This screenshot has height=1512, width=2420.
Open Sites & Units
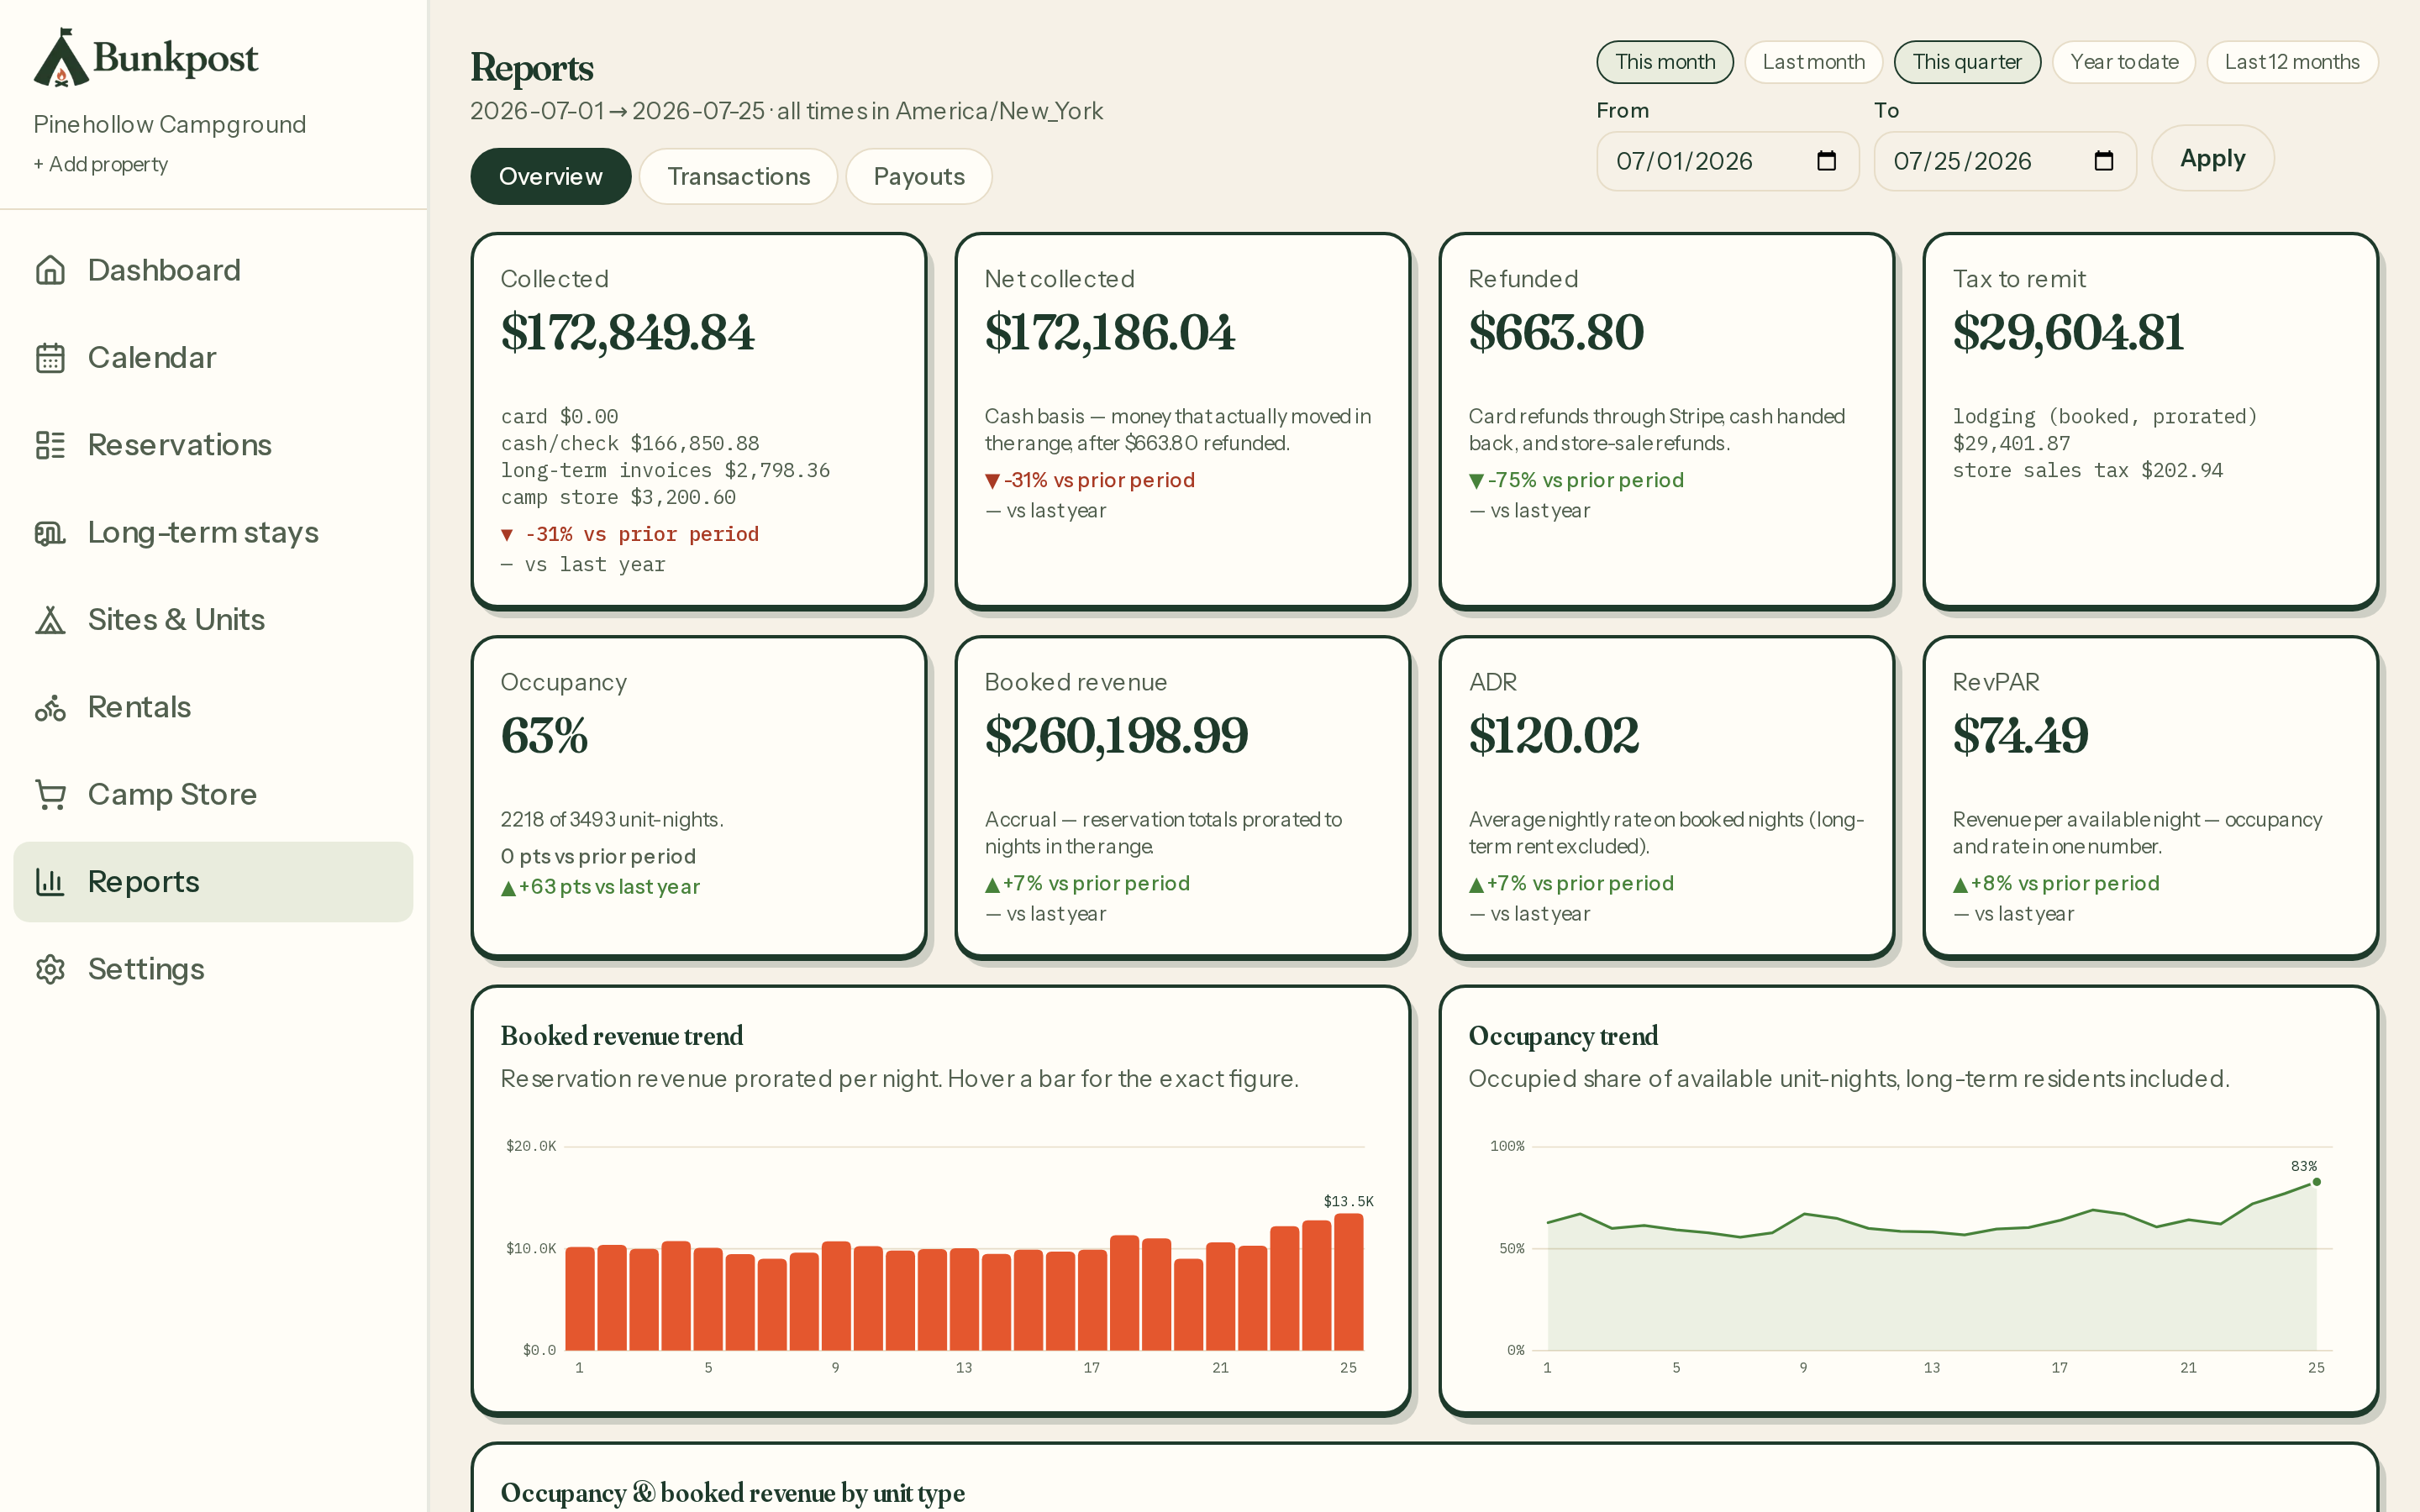tap(213, 619)
